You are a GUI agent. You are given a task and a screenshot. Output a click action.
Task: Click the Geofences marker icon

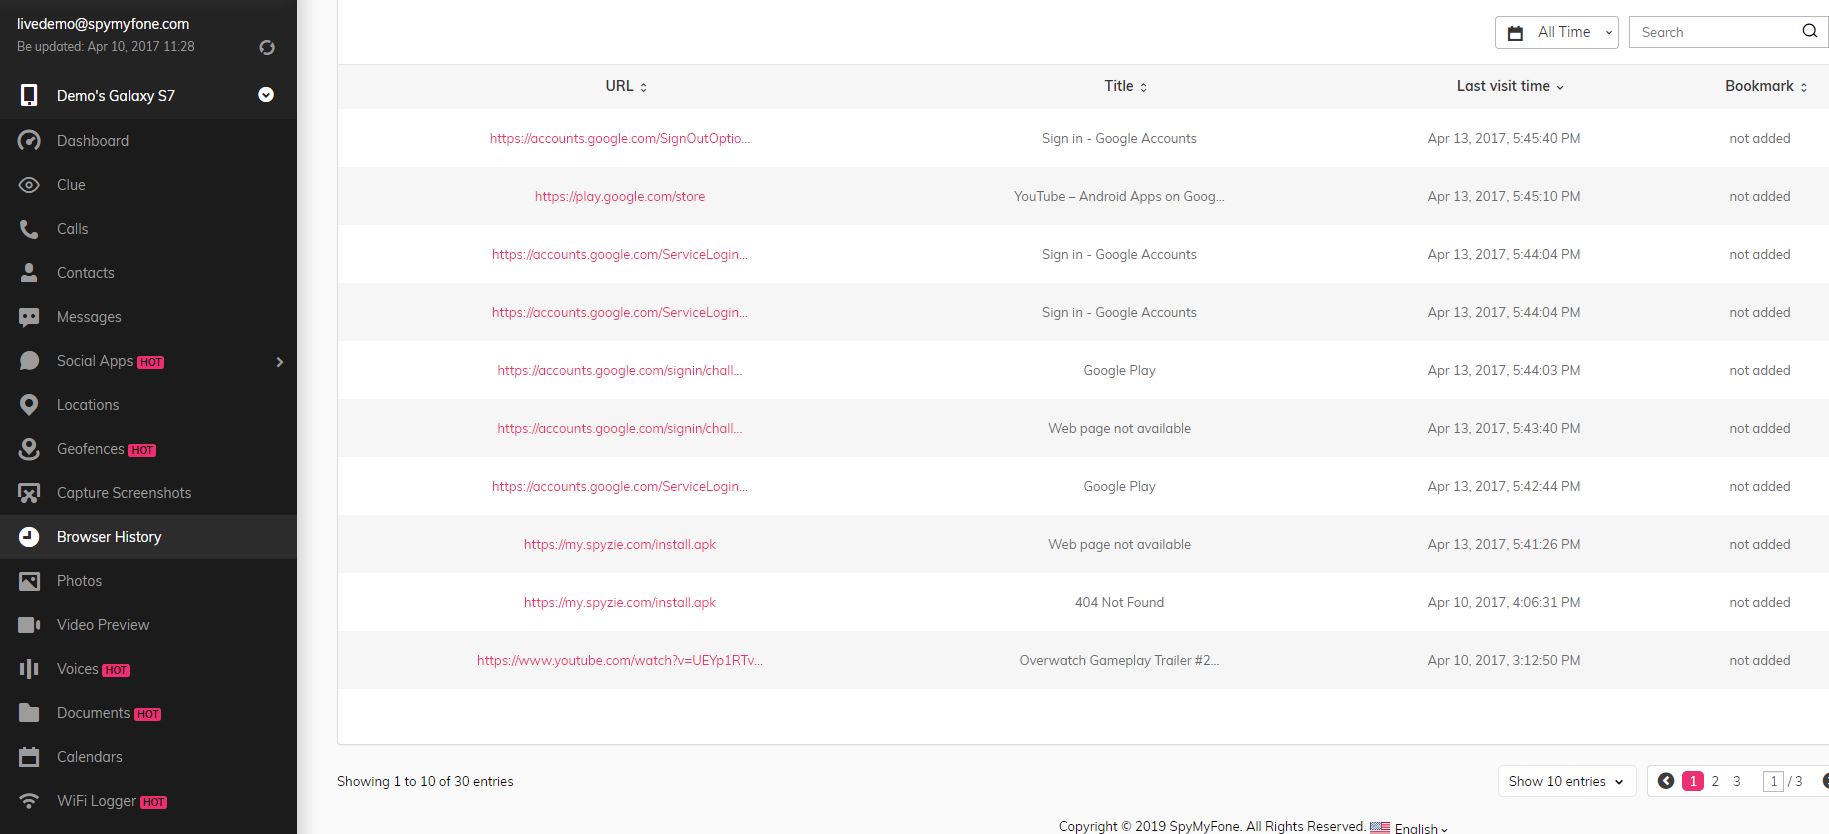[29, 449]
